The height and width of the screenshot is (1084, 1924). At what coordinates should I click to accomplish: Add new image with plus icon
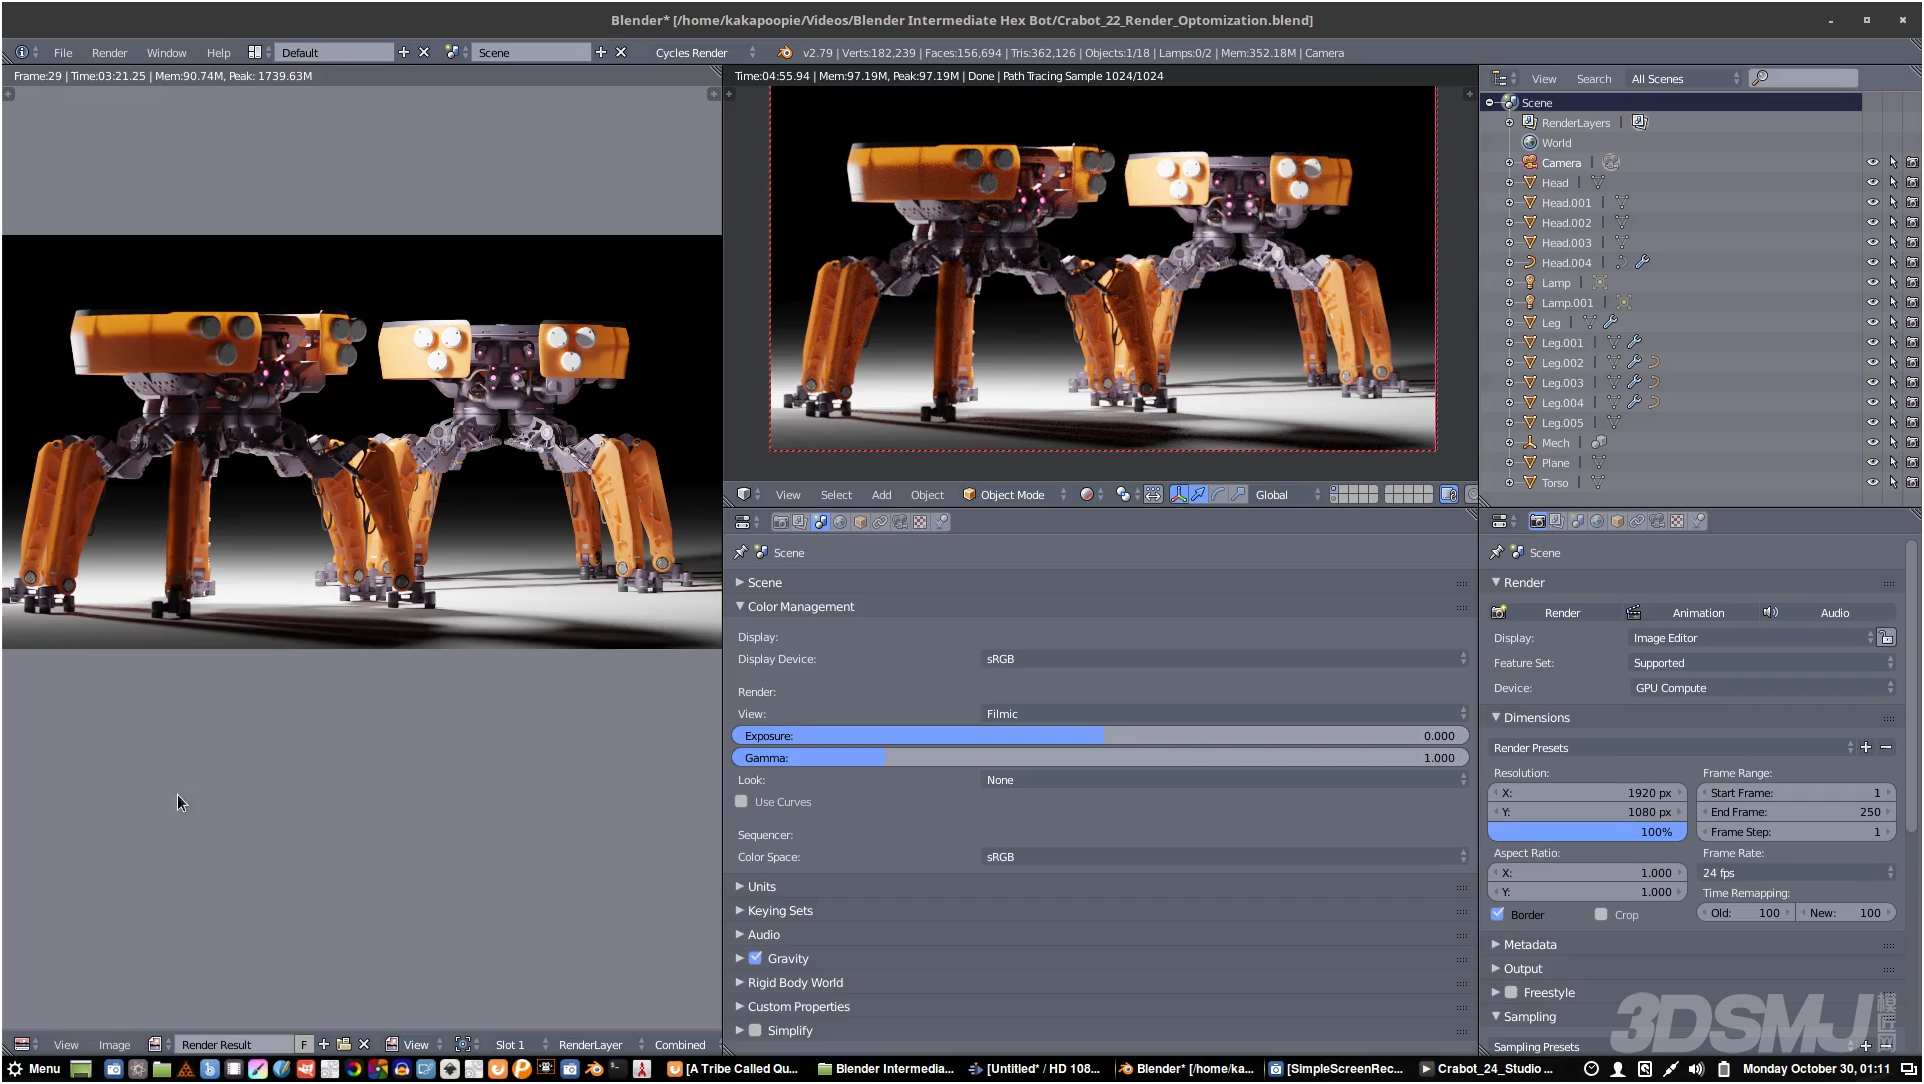pos(324,1044)
